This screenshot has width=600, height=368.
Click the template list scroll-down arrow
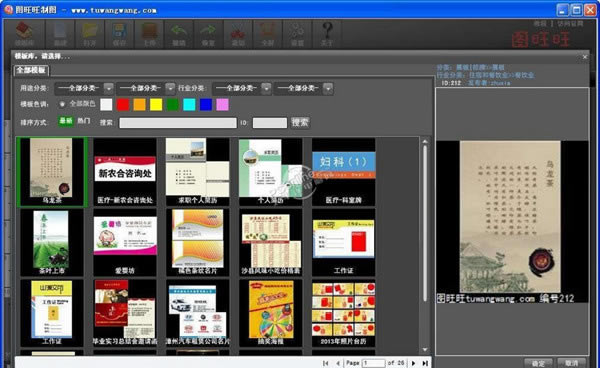pos(425,350)
